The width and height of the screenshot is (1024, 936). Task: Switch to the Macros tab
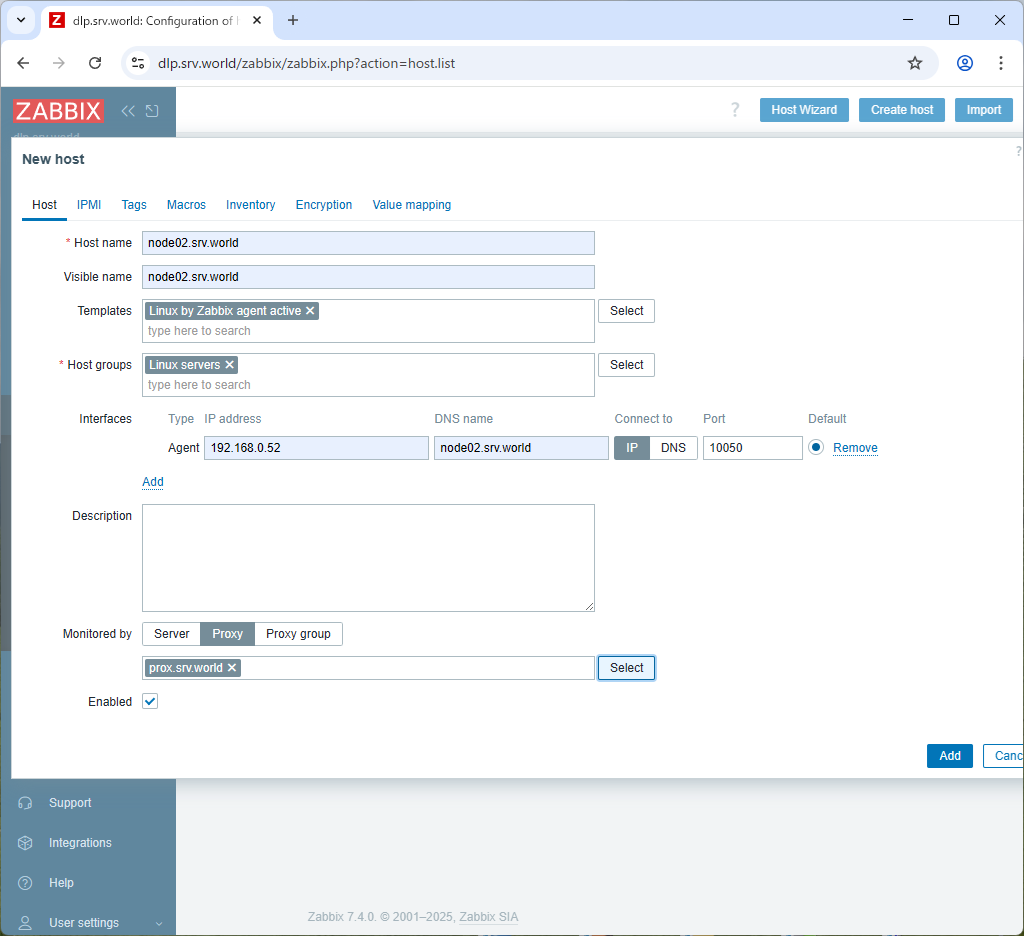point(186,205)
